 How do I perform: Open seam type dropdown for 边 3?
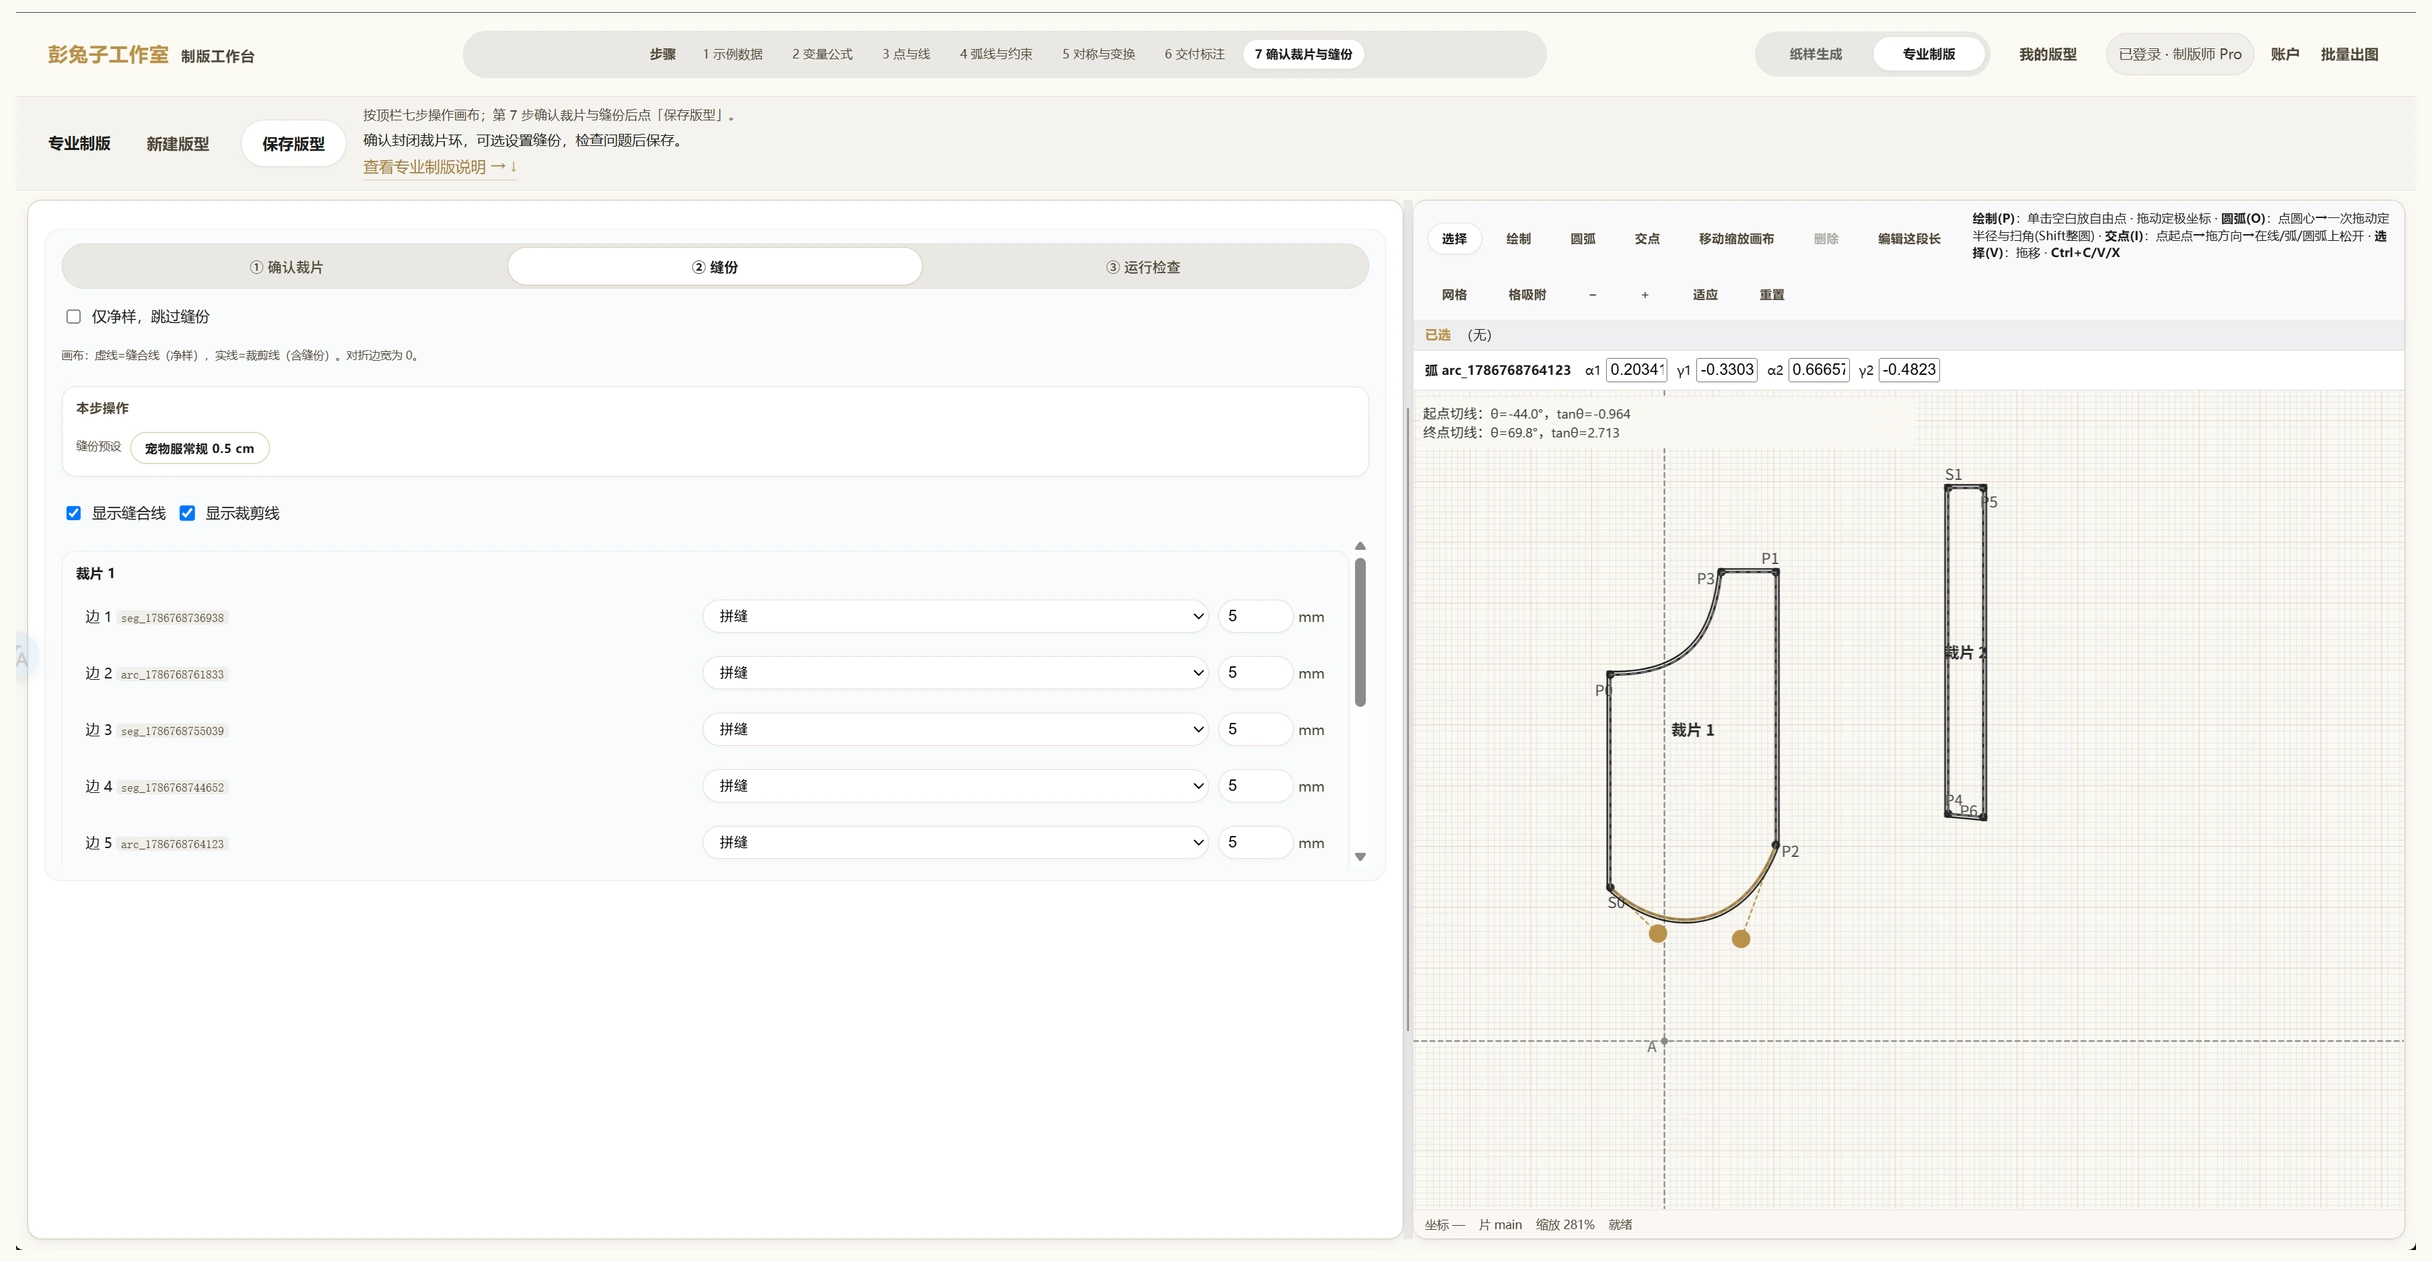tap(955, 730)
